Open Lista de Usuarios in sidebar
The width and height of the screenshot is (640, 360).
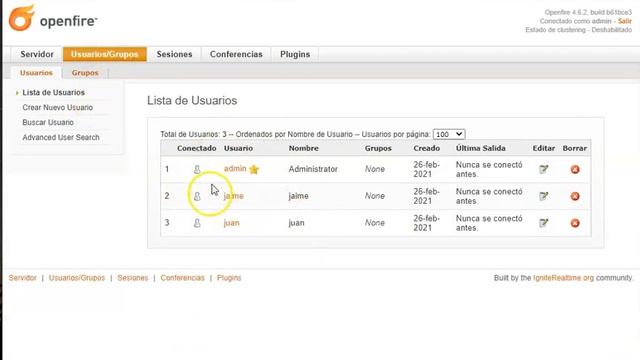(x=53, y=93)
